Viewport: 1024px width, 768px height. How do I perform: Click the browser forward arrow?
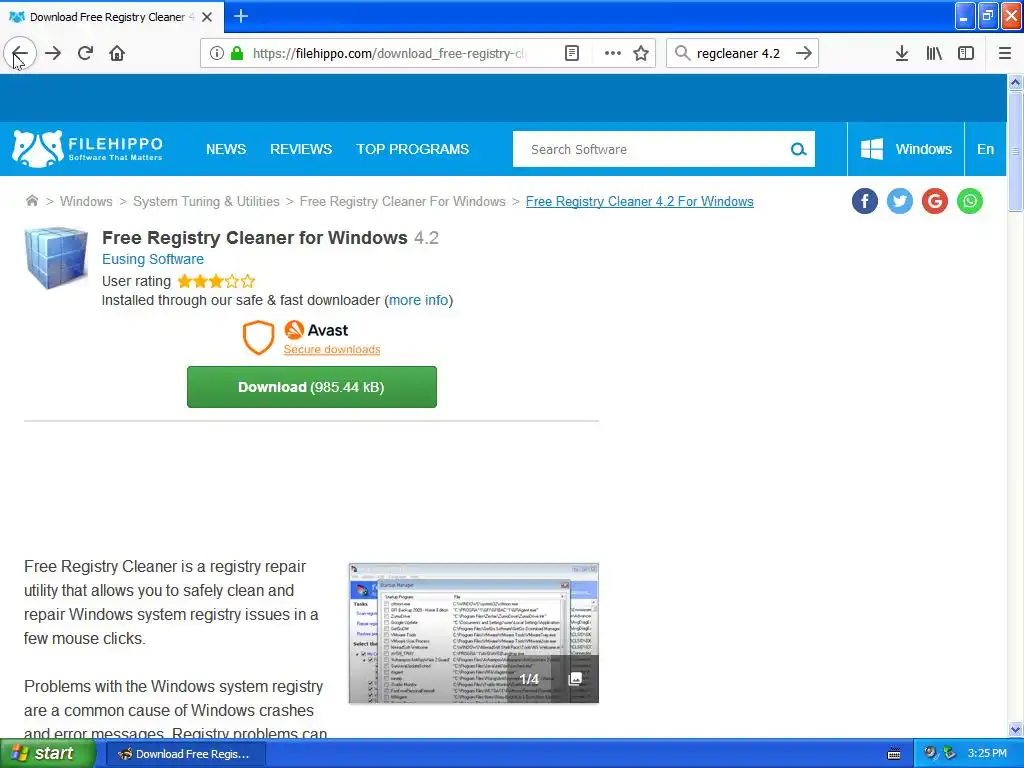[x=53, y=54]
